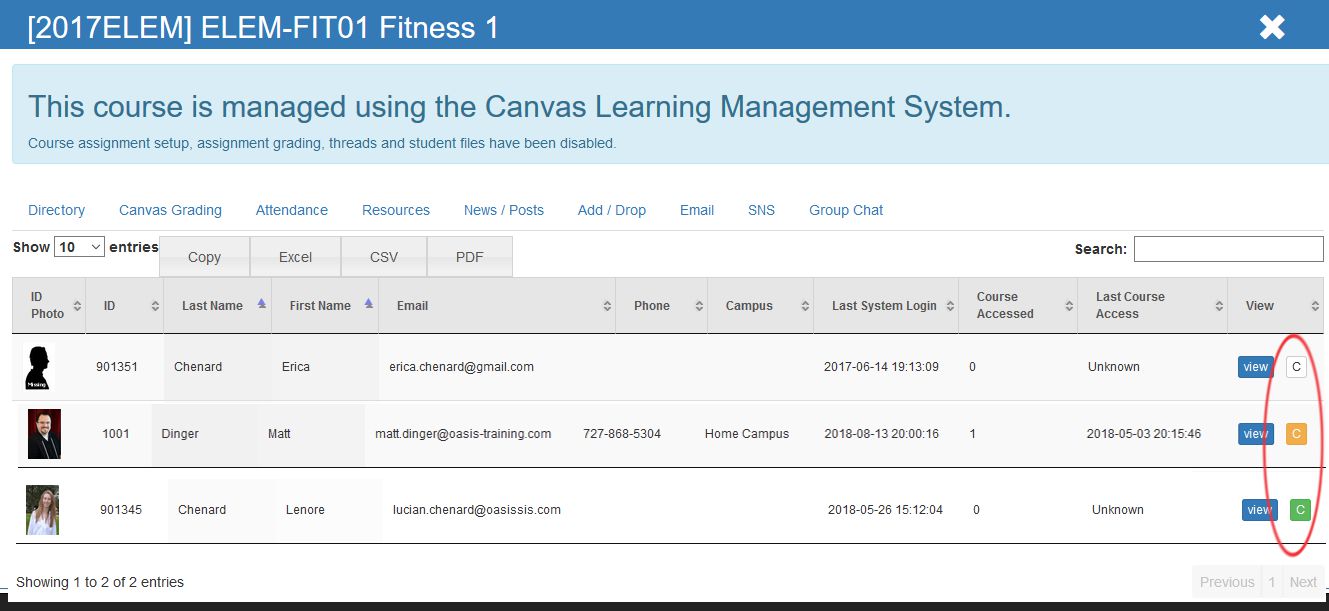This screenshot has height=611, width=1329.
Task: Export the table as CSV
Action: coord(384,257)
